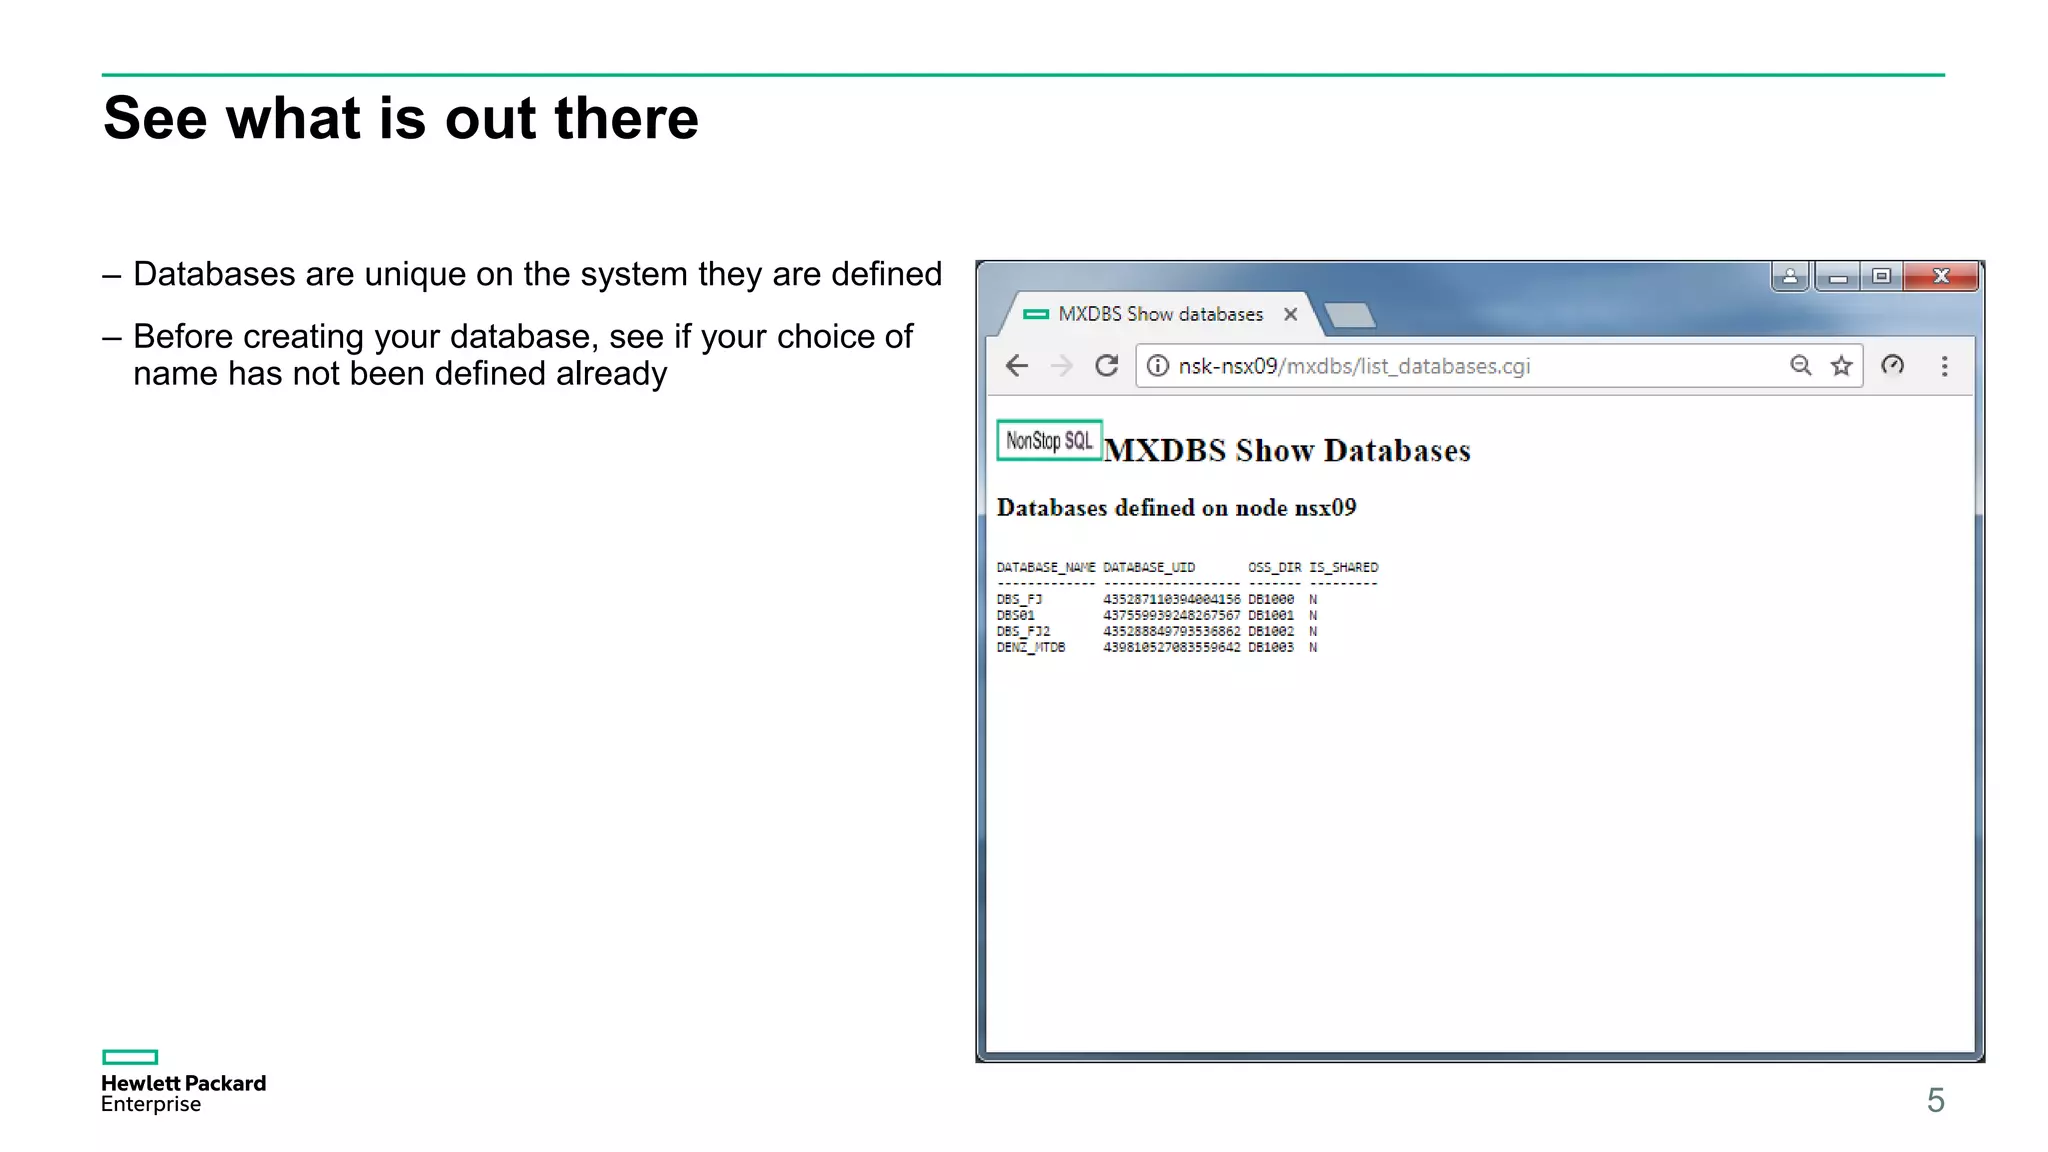
Task: Select the DBS01 database name
Action: (1015, 615)
